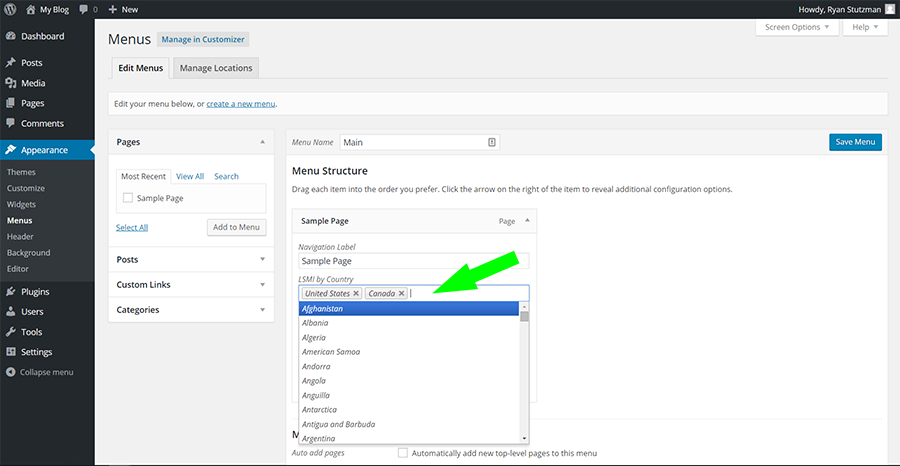Expand the Posts panel

[262, 259]
